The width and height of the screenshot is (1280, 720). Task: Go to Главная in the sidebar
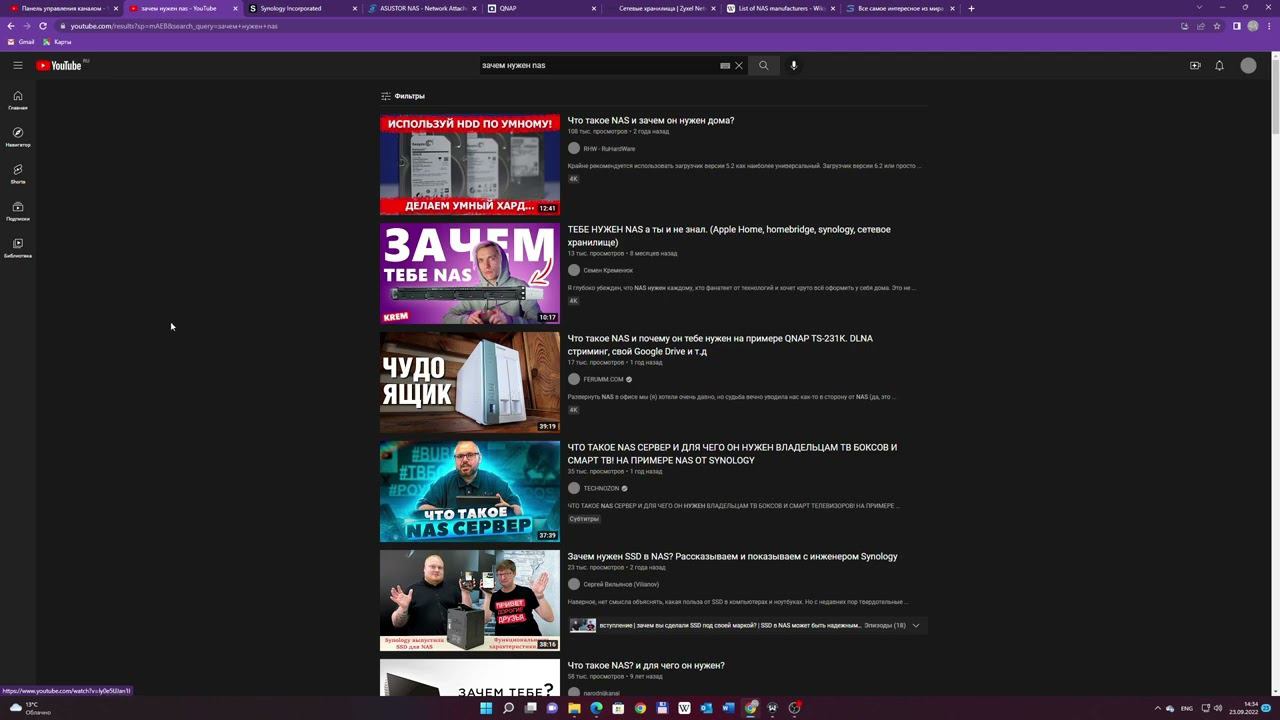[17, 100]
